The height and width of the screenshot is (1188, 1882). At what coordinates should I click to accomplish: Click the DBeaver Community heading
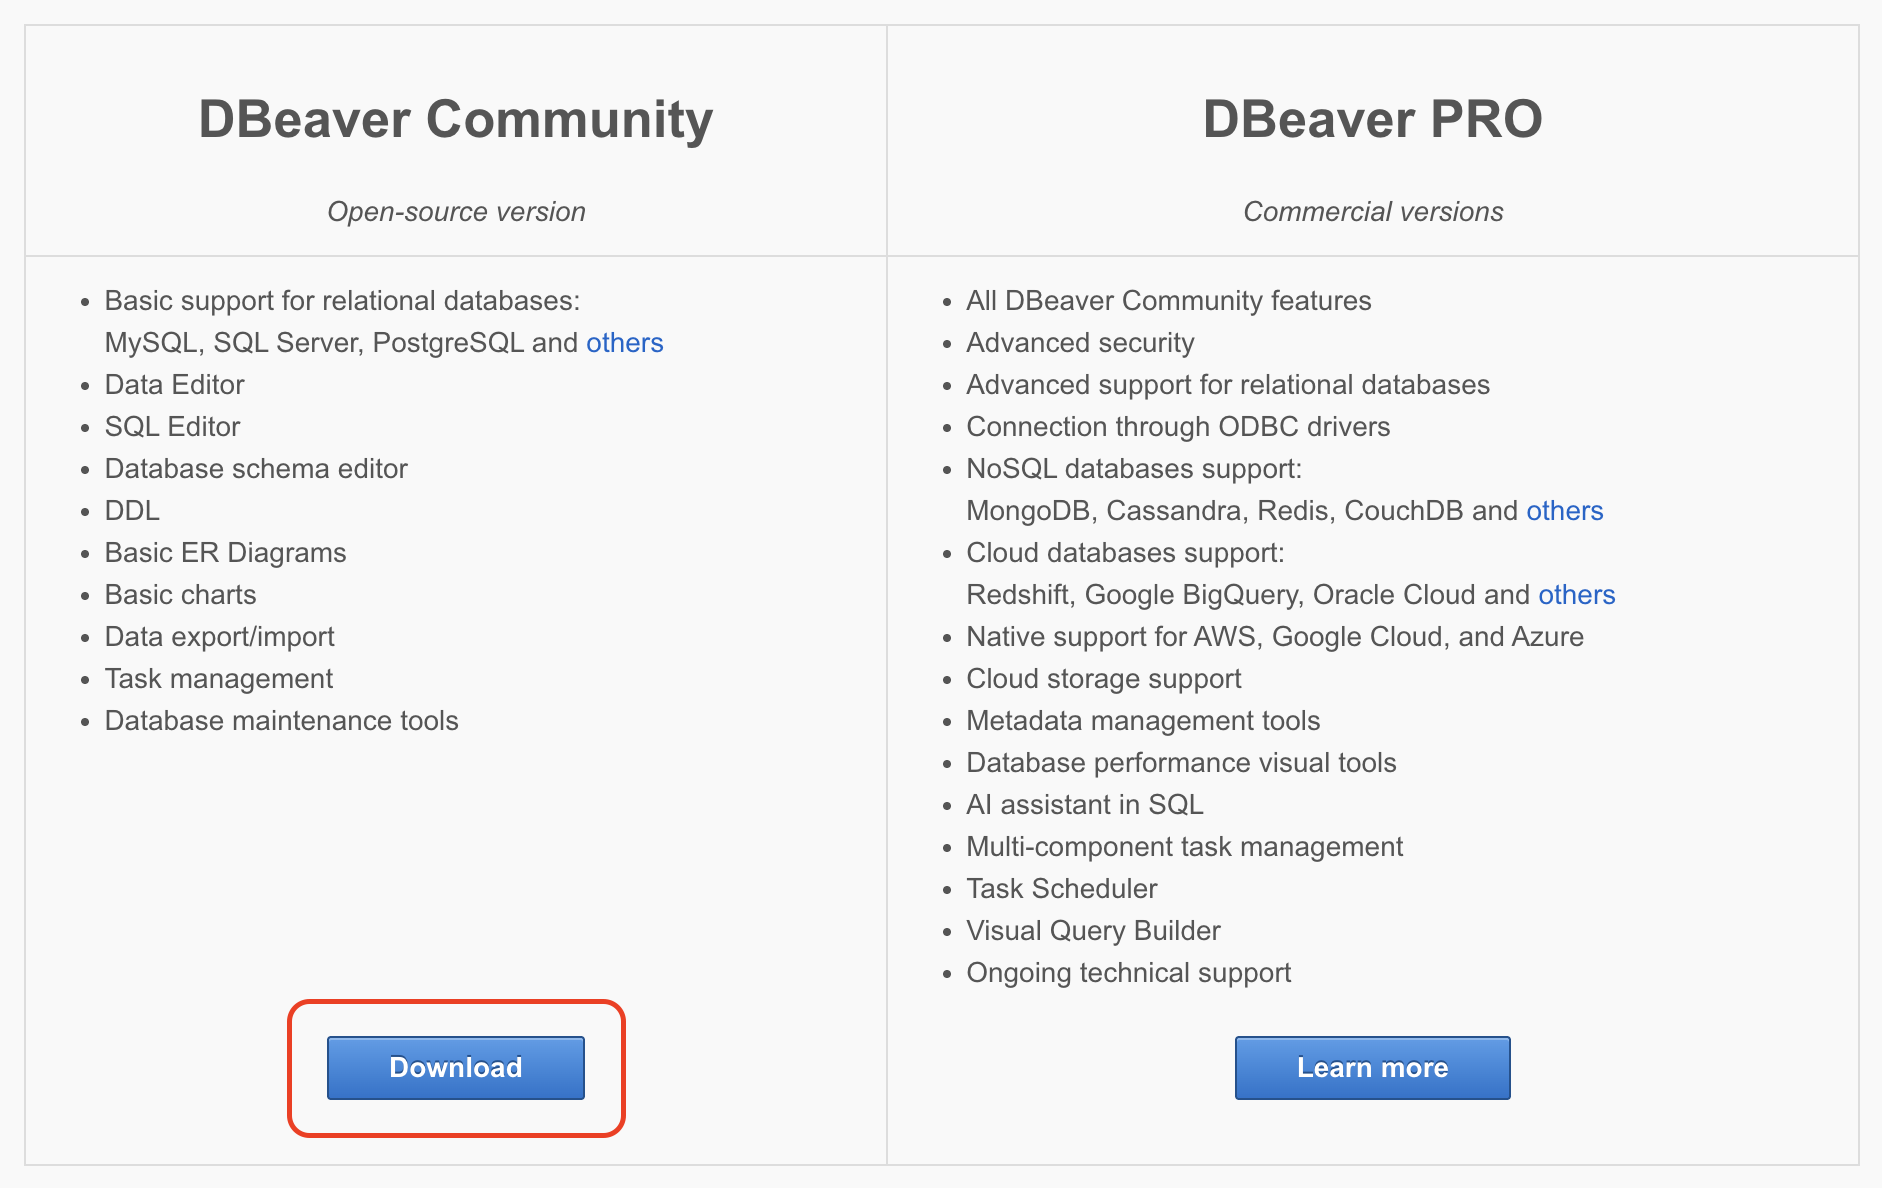click(456, 120)
